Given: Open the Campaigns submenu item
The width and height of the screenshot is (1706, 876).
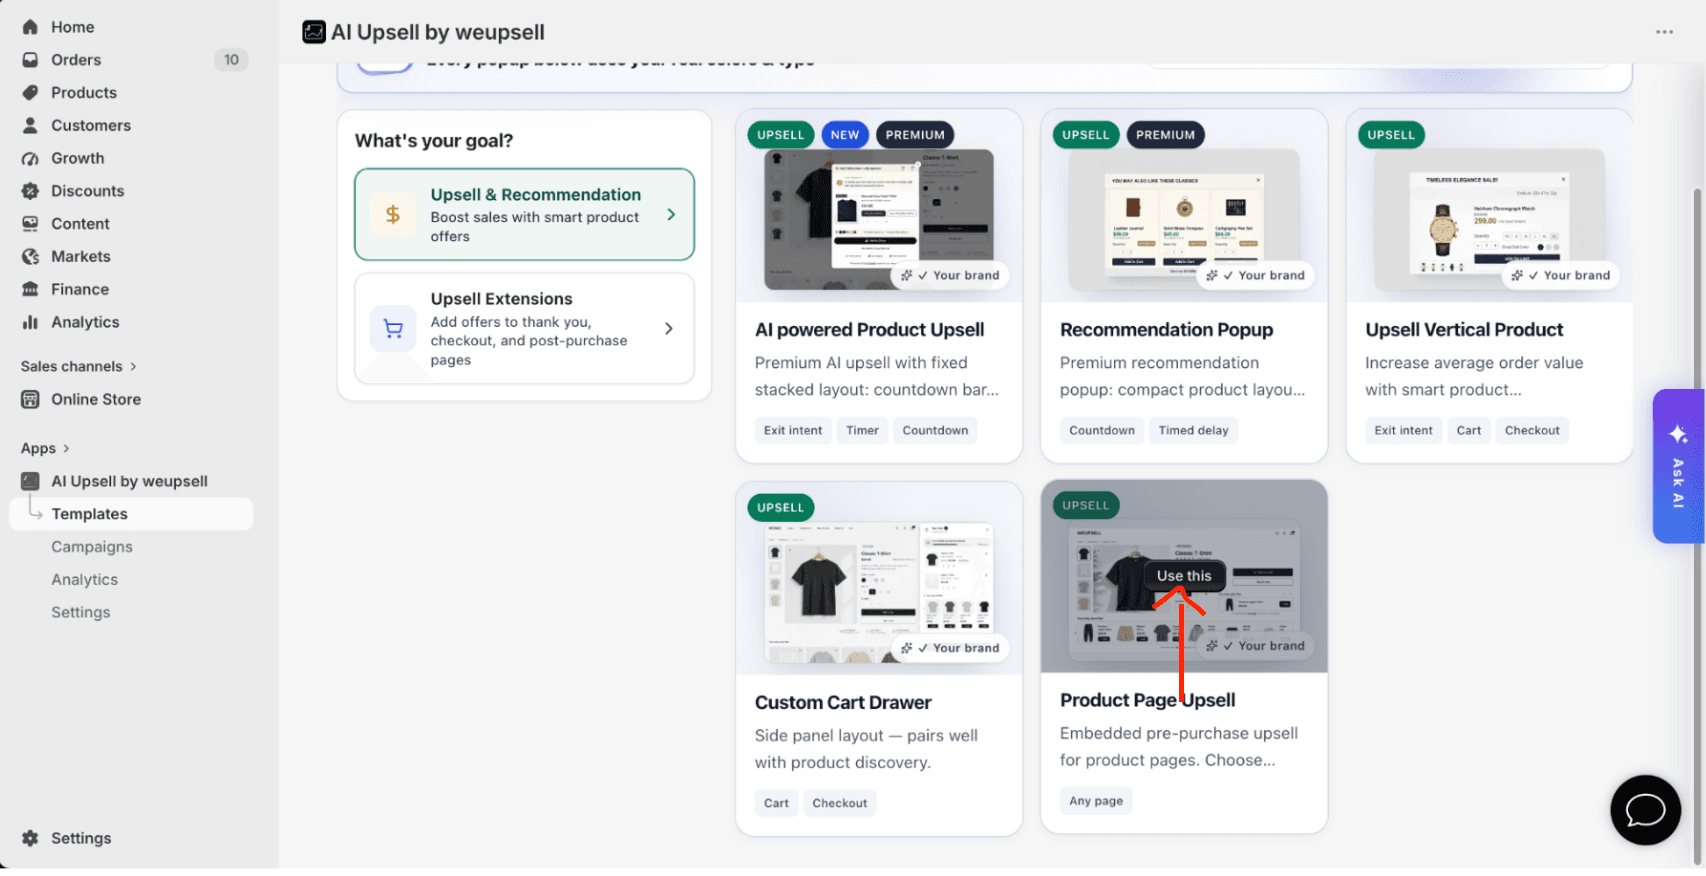Looking at the screenshot, I should click(92, 547).
